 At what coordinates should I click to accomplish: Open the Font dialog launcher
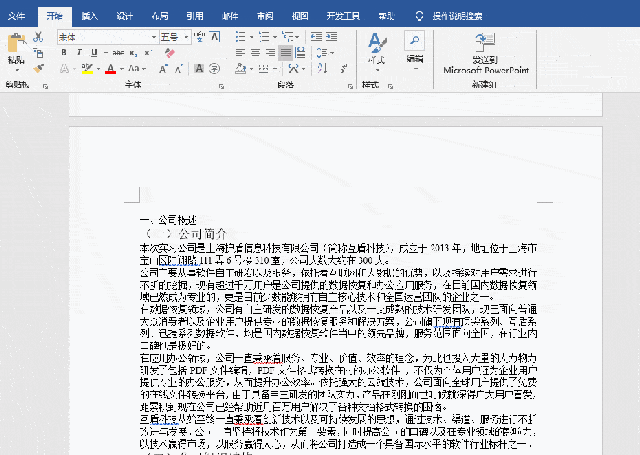[x=221, y=86]
